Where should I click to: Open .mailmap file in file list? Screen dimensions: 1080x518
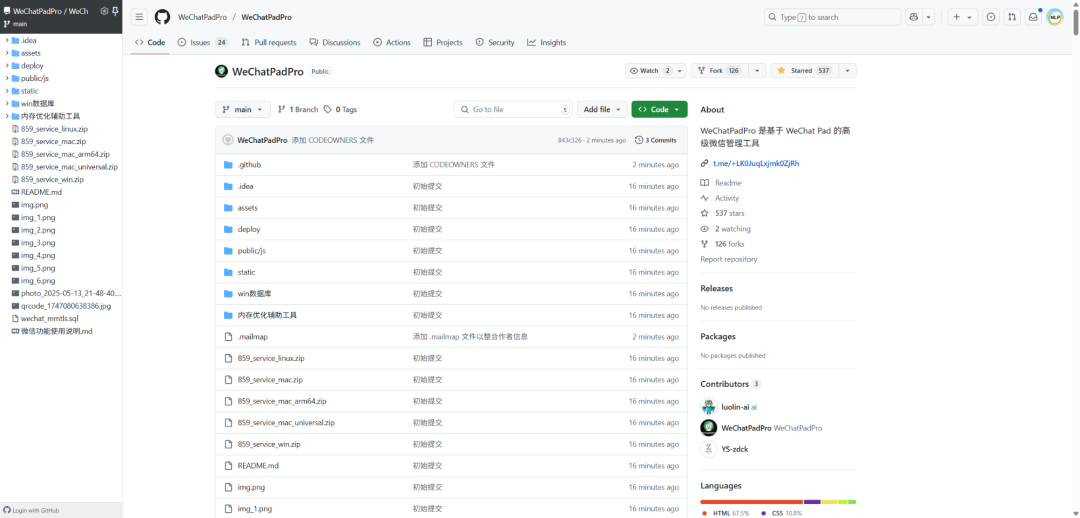252,337
